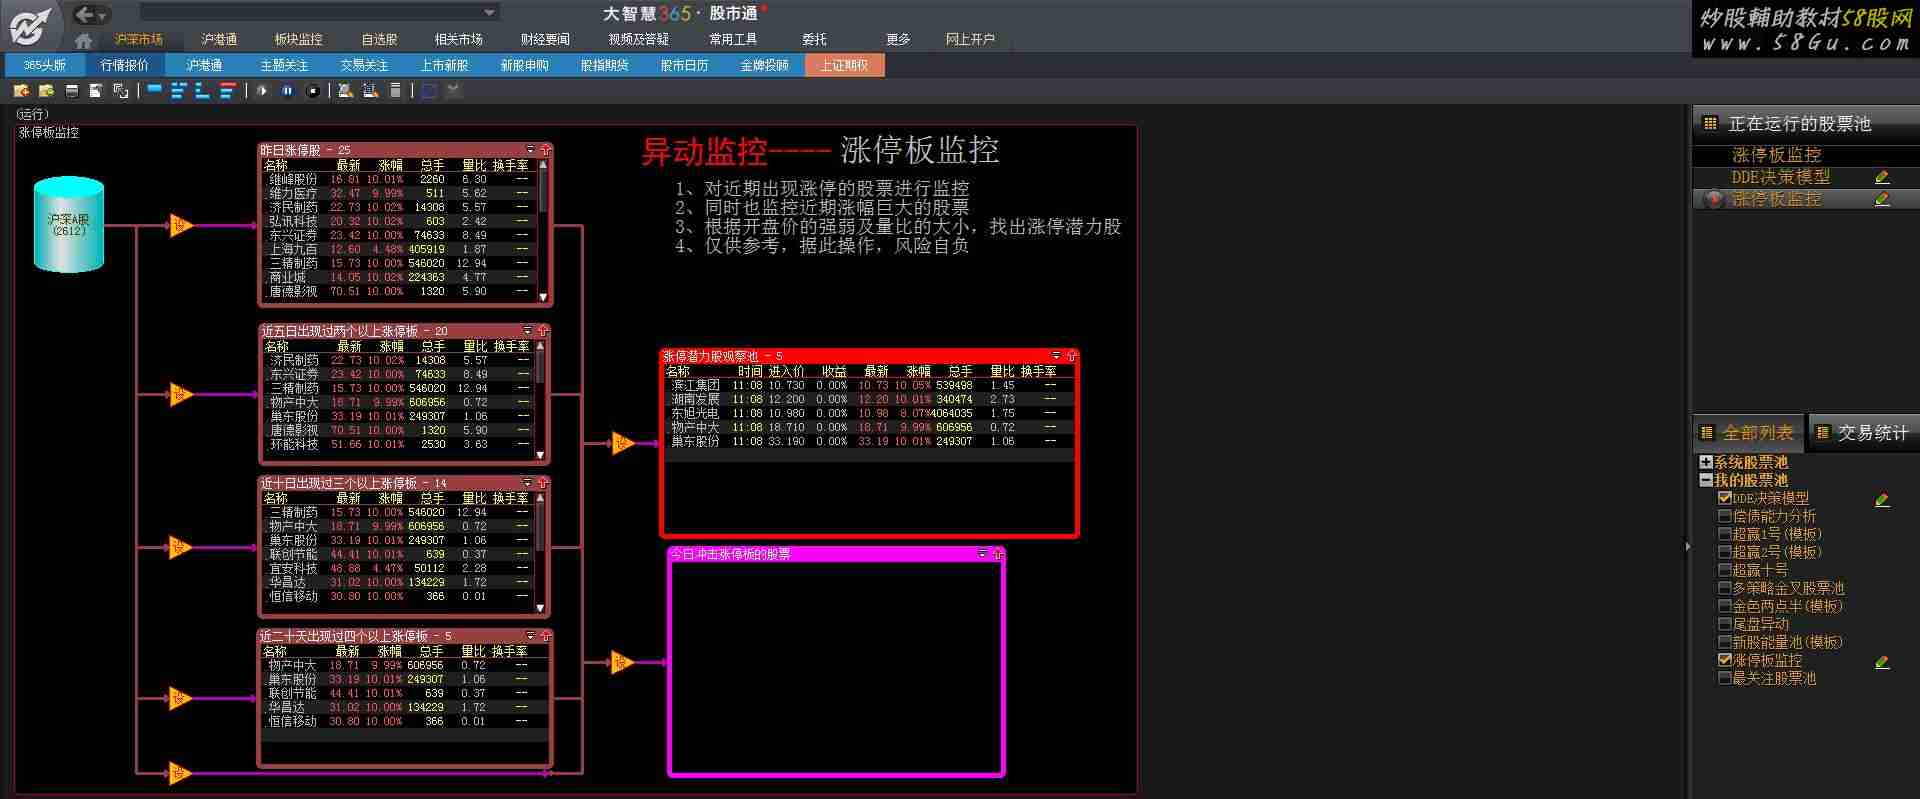Click the pause button in the toolbar
The width and height of the screenshot is (1920, 799).
coord(287,90)
